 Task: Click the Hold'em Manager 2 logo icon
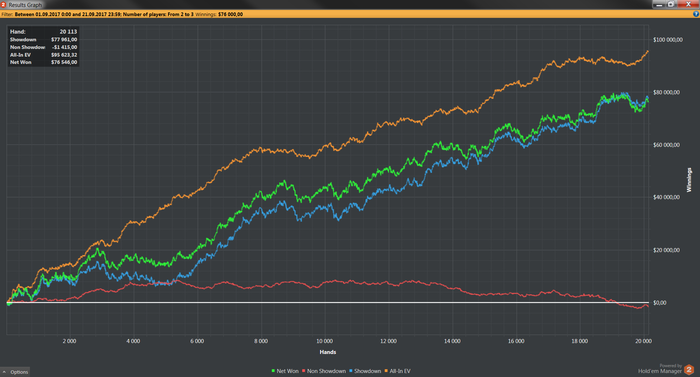pos(689,369)
